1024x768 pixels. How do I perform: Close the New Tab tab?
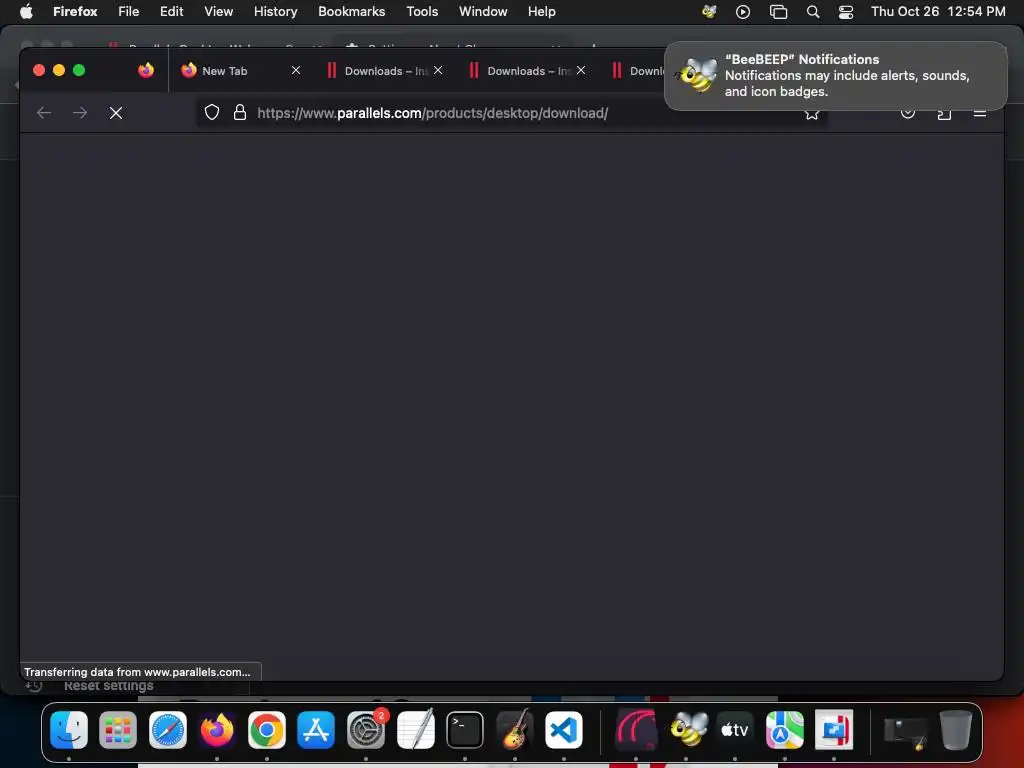(296, 70)
